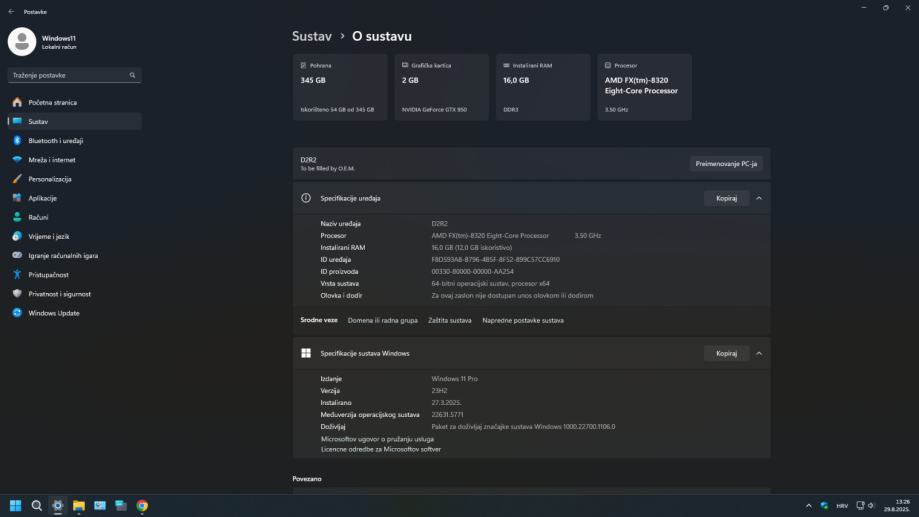Click the Windows Update icon in sidebar
919x517 pixels.
(x=17, y=313)
